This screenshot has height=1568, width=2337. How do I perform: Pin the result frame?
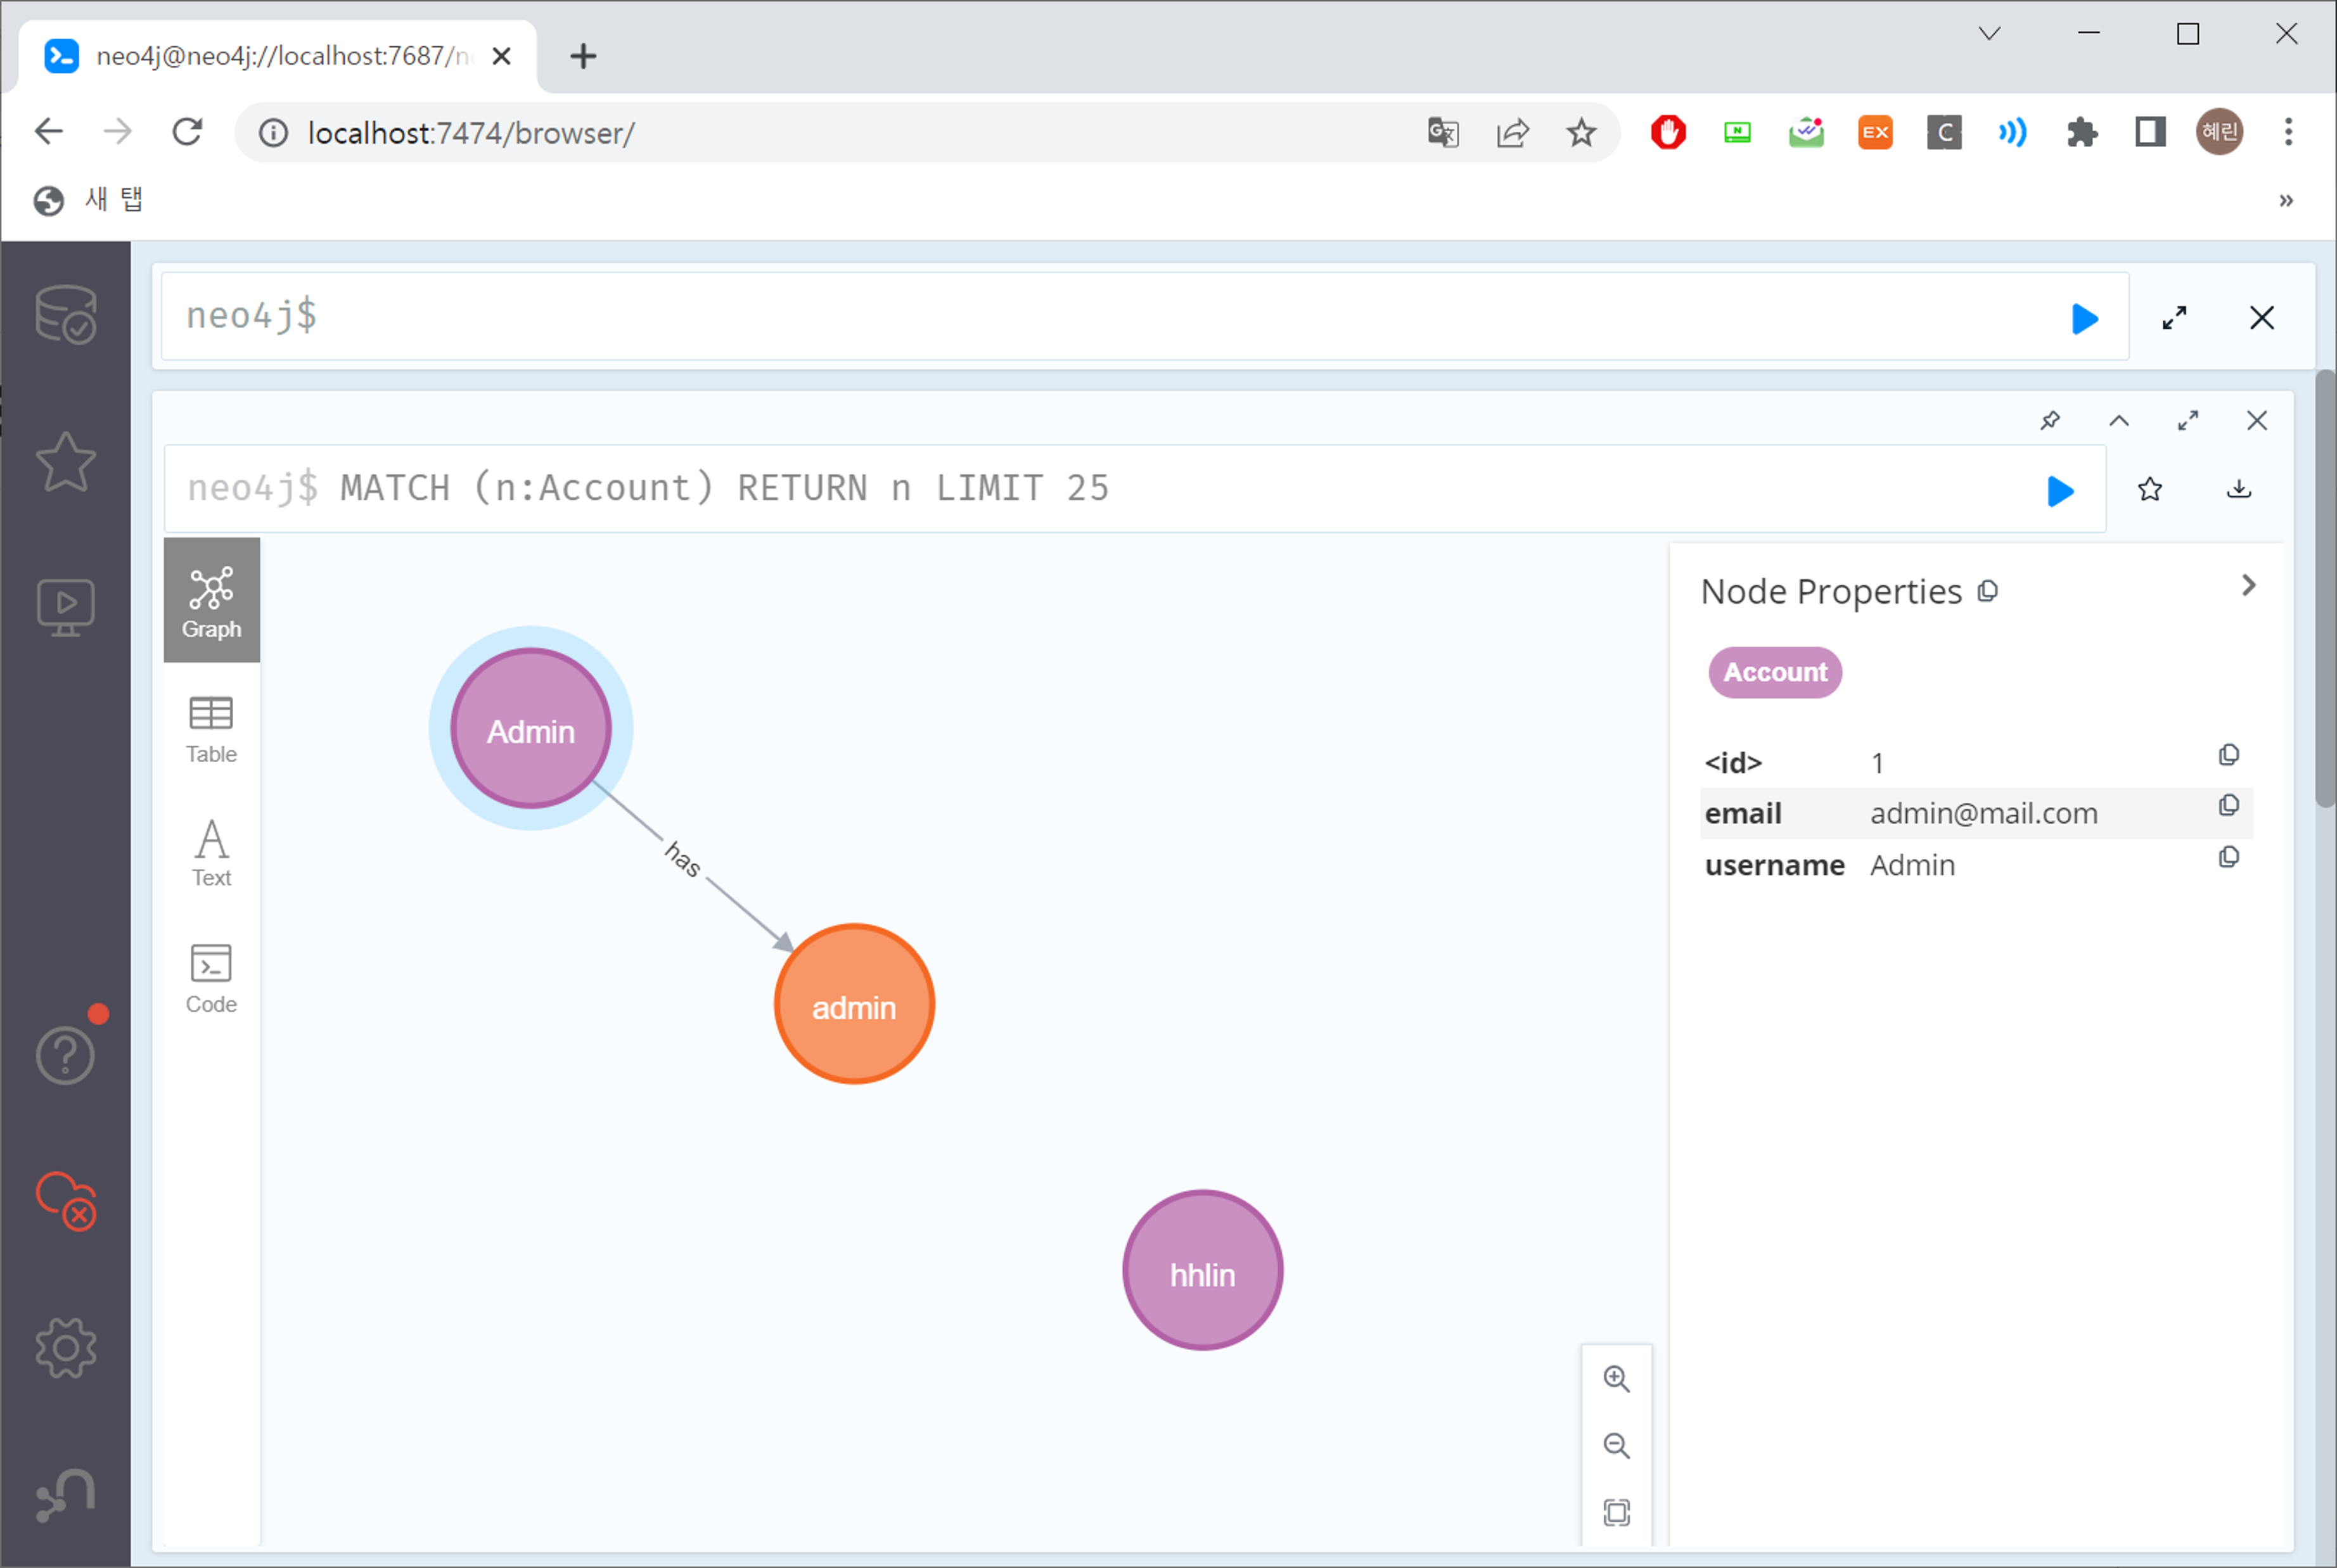(2050, 421)
